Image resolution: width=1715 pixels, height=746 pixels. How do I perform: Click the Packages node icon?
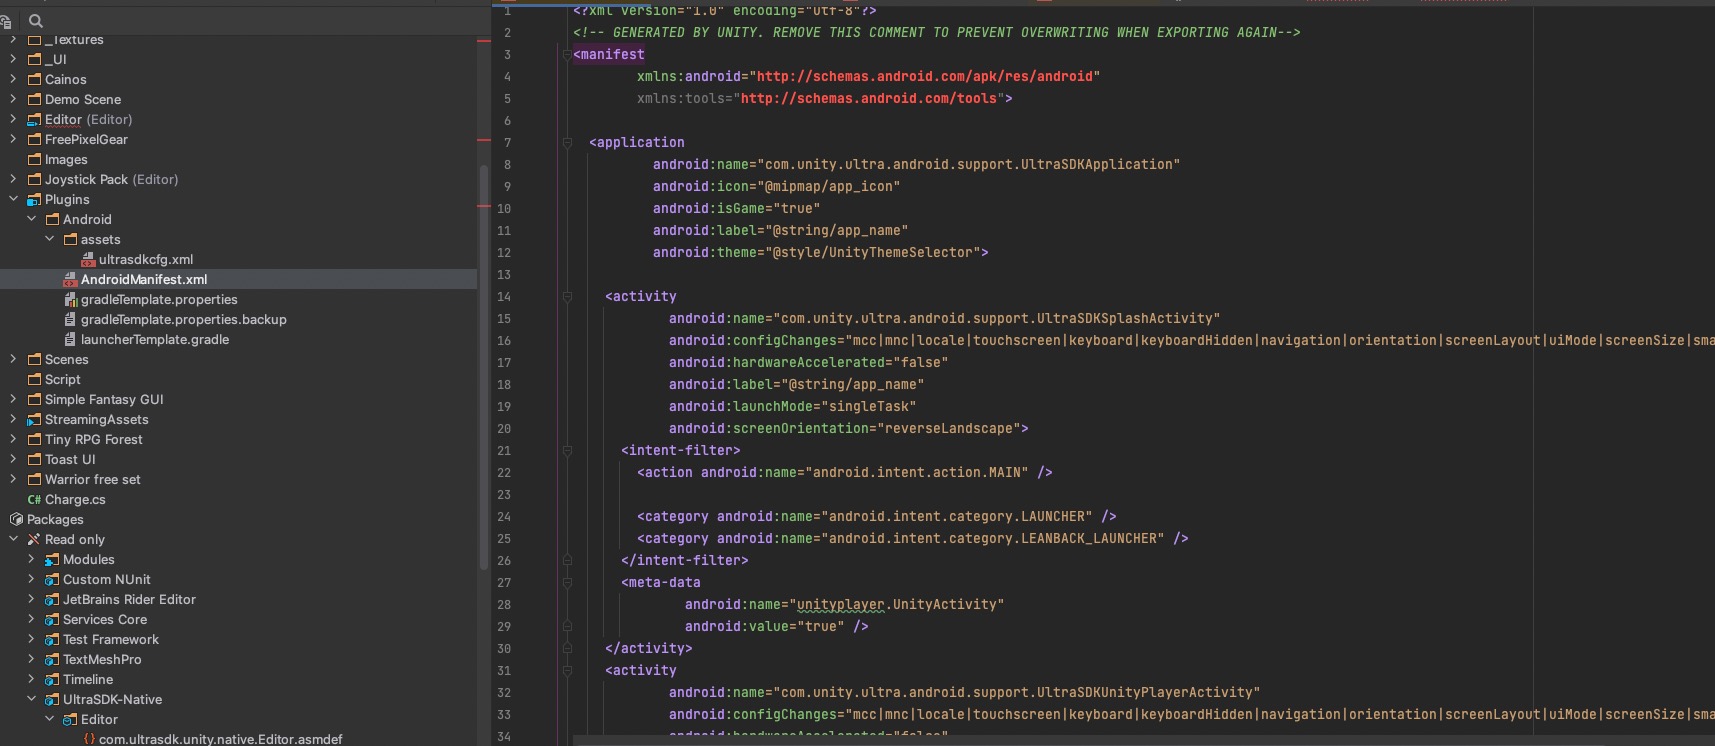coord(16,520)
